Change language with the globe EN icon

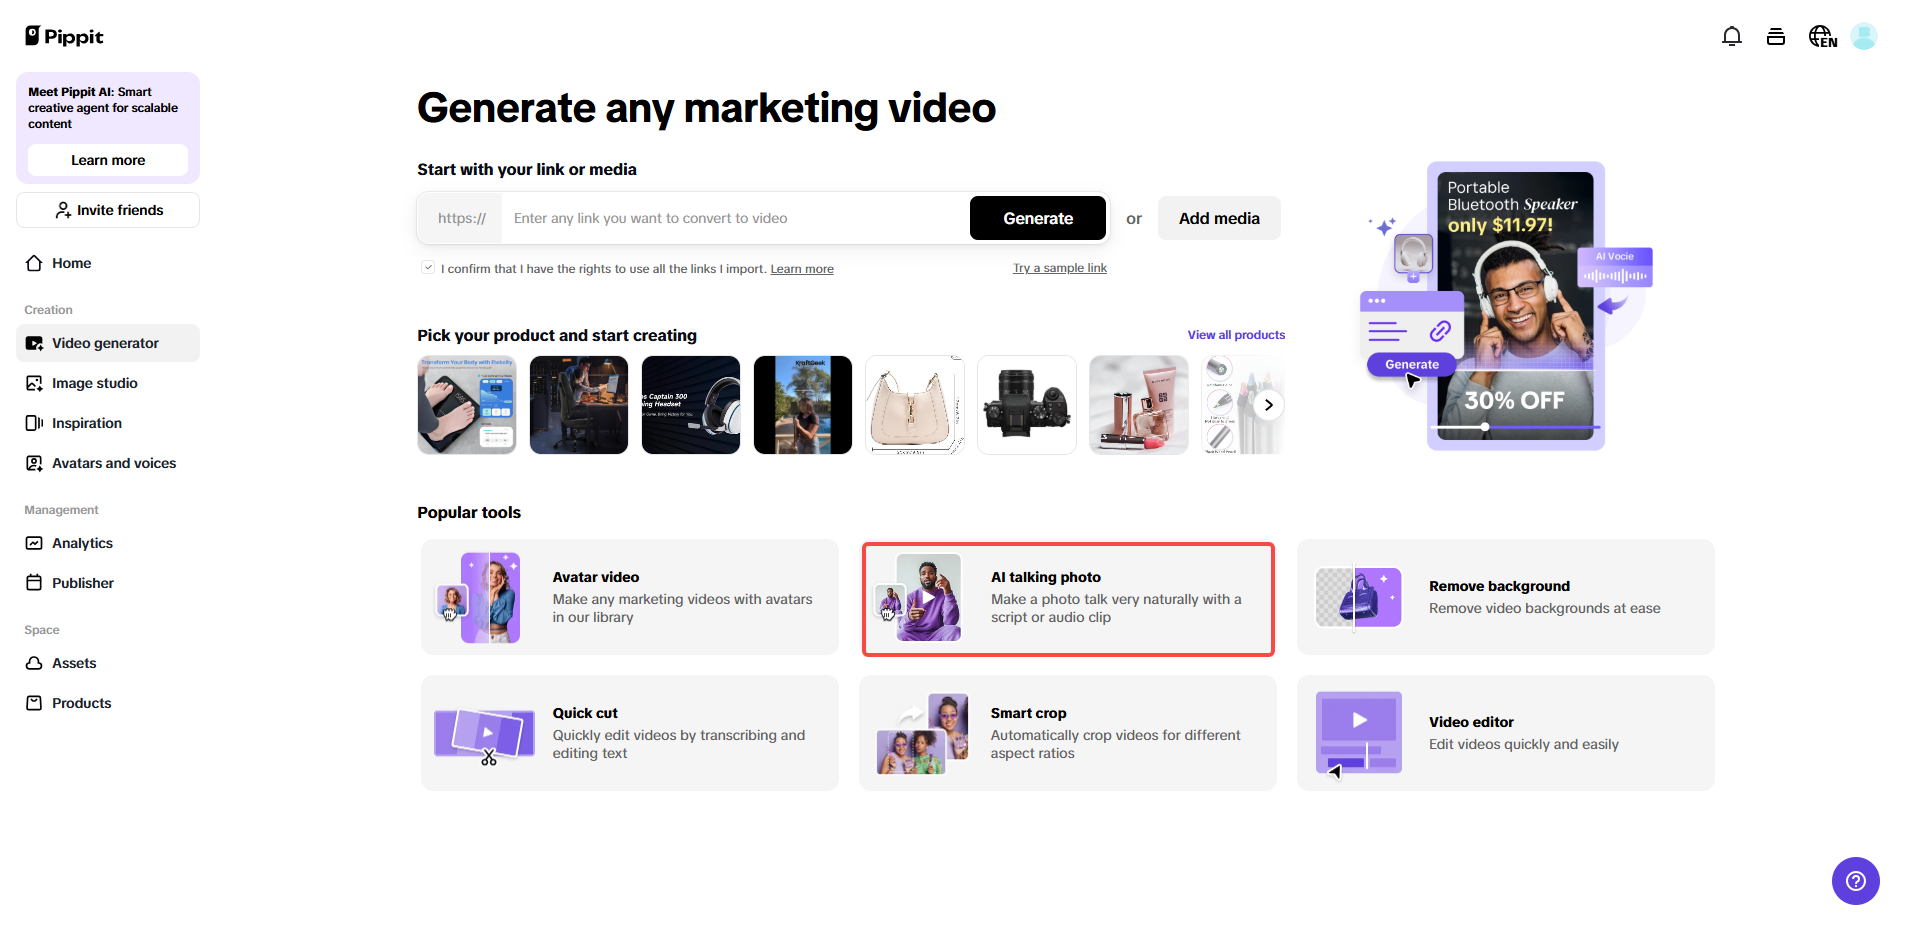click(x=1822, y=36)
